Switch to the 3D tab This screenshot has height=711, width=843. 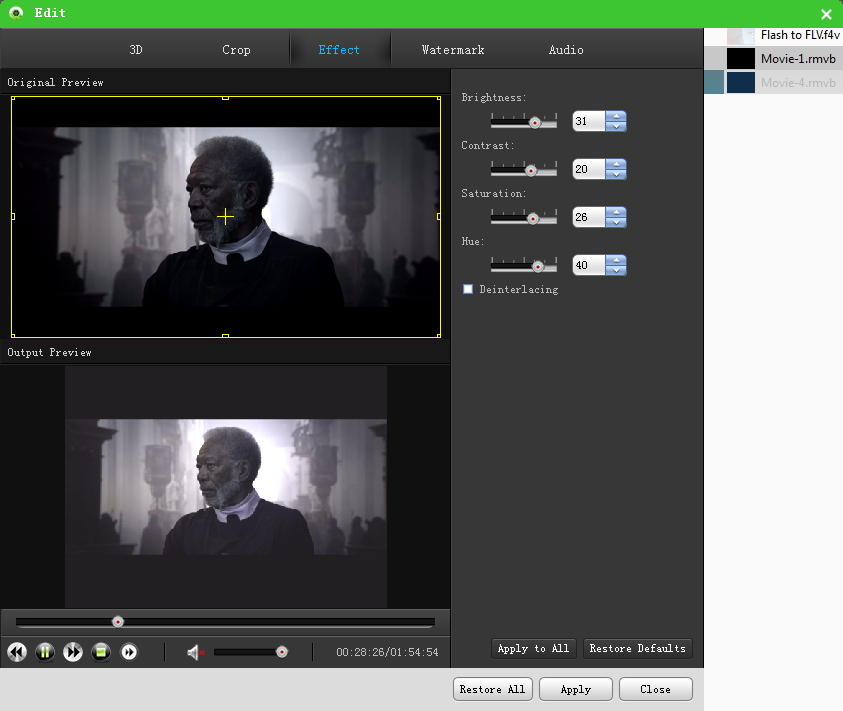pyautogui.click(x=136, y=49)
